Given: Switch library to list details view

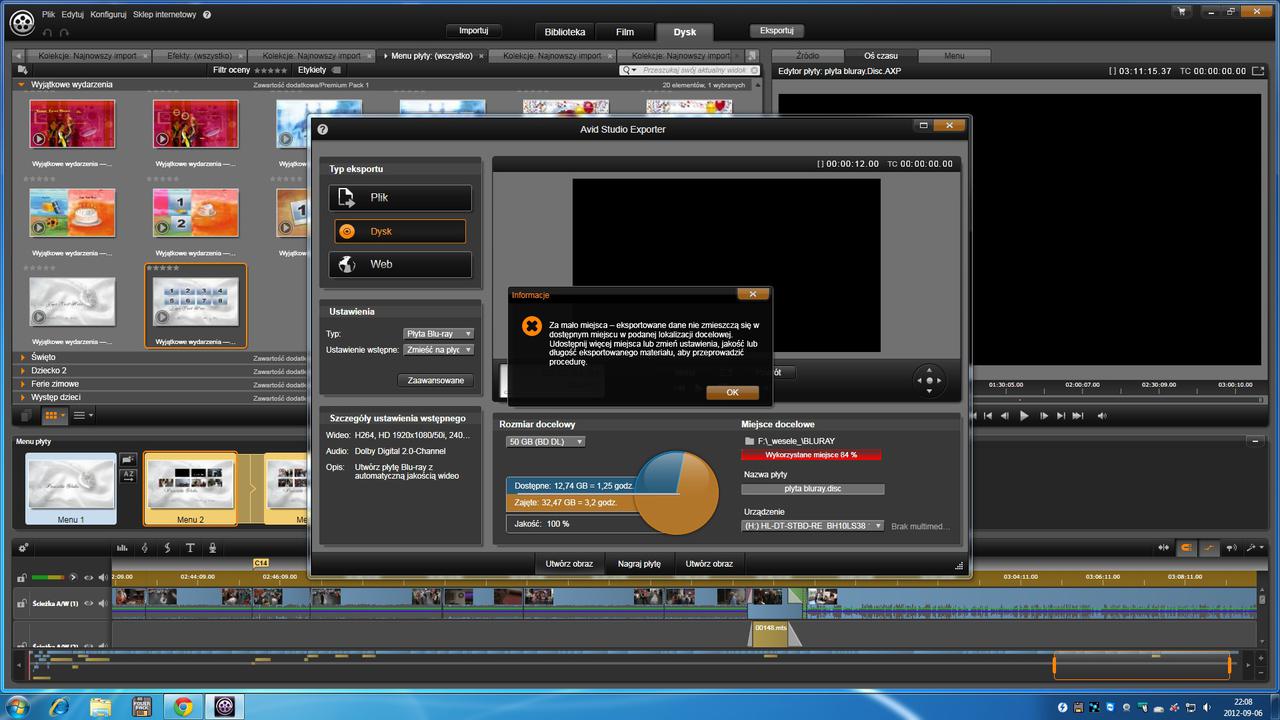Looking at the screenshot, I should coord(83,415).
